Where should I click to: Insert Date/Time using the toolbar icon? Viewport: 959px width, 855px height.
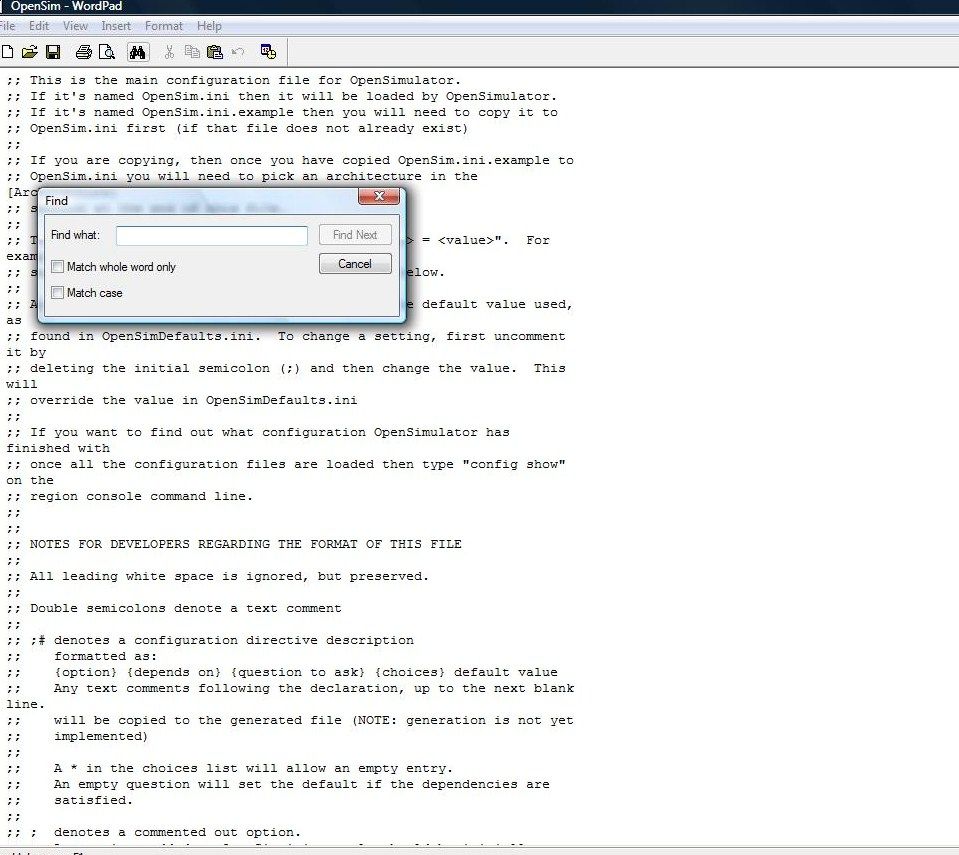coord(268,52)
